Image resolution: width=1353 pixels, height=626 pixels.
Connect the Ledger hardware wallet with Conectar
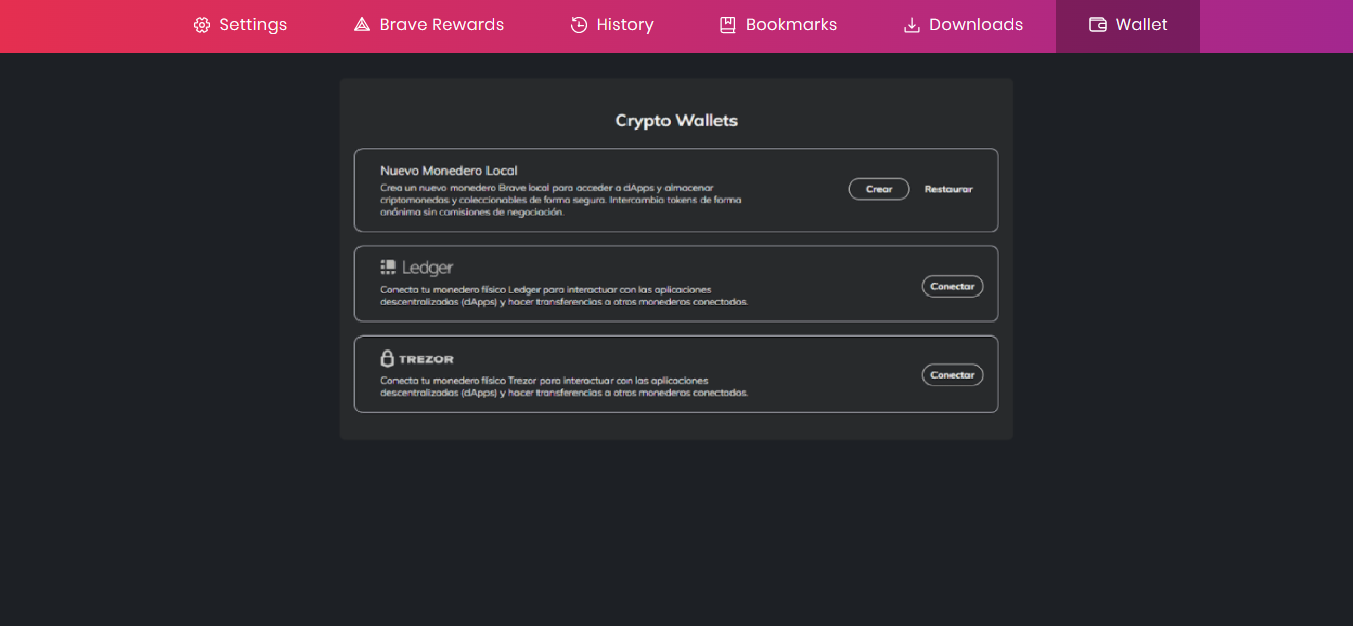pos(952,286)
